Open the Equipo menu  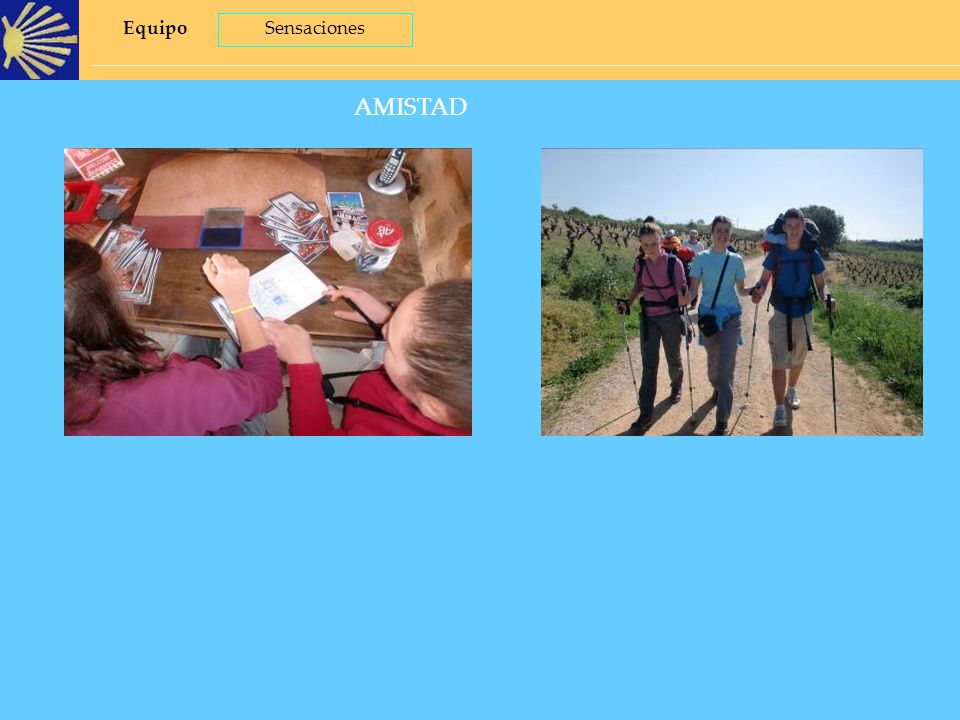coord(155,29)
